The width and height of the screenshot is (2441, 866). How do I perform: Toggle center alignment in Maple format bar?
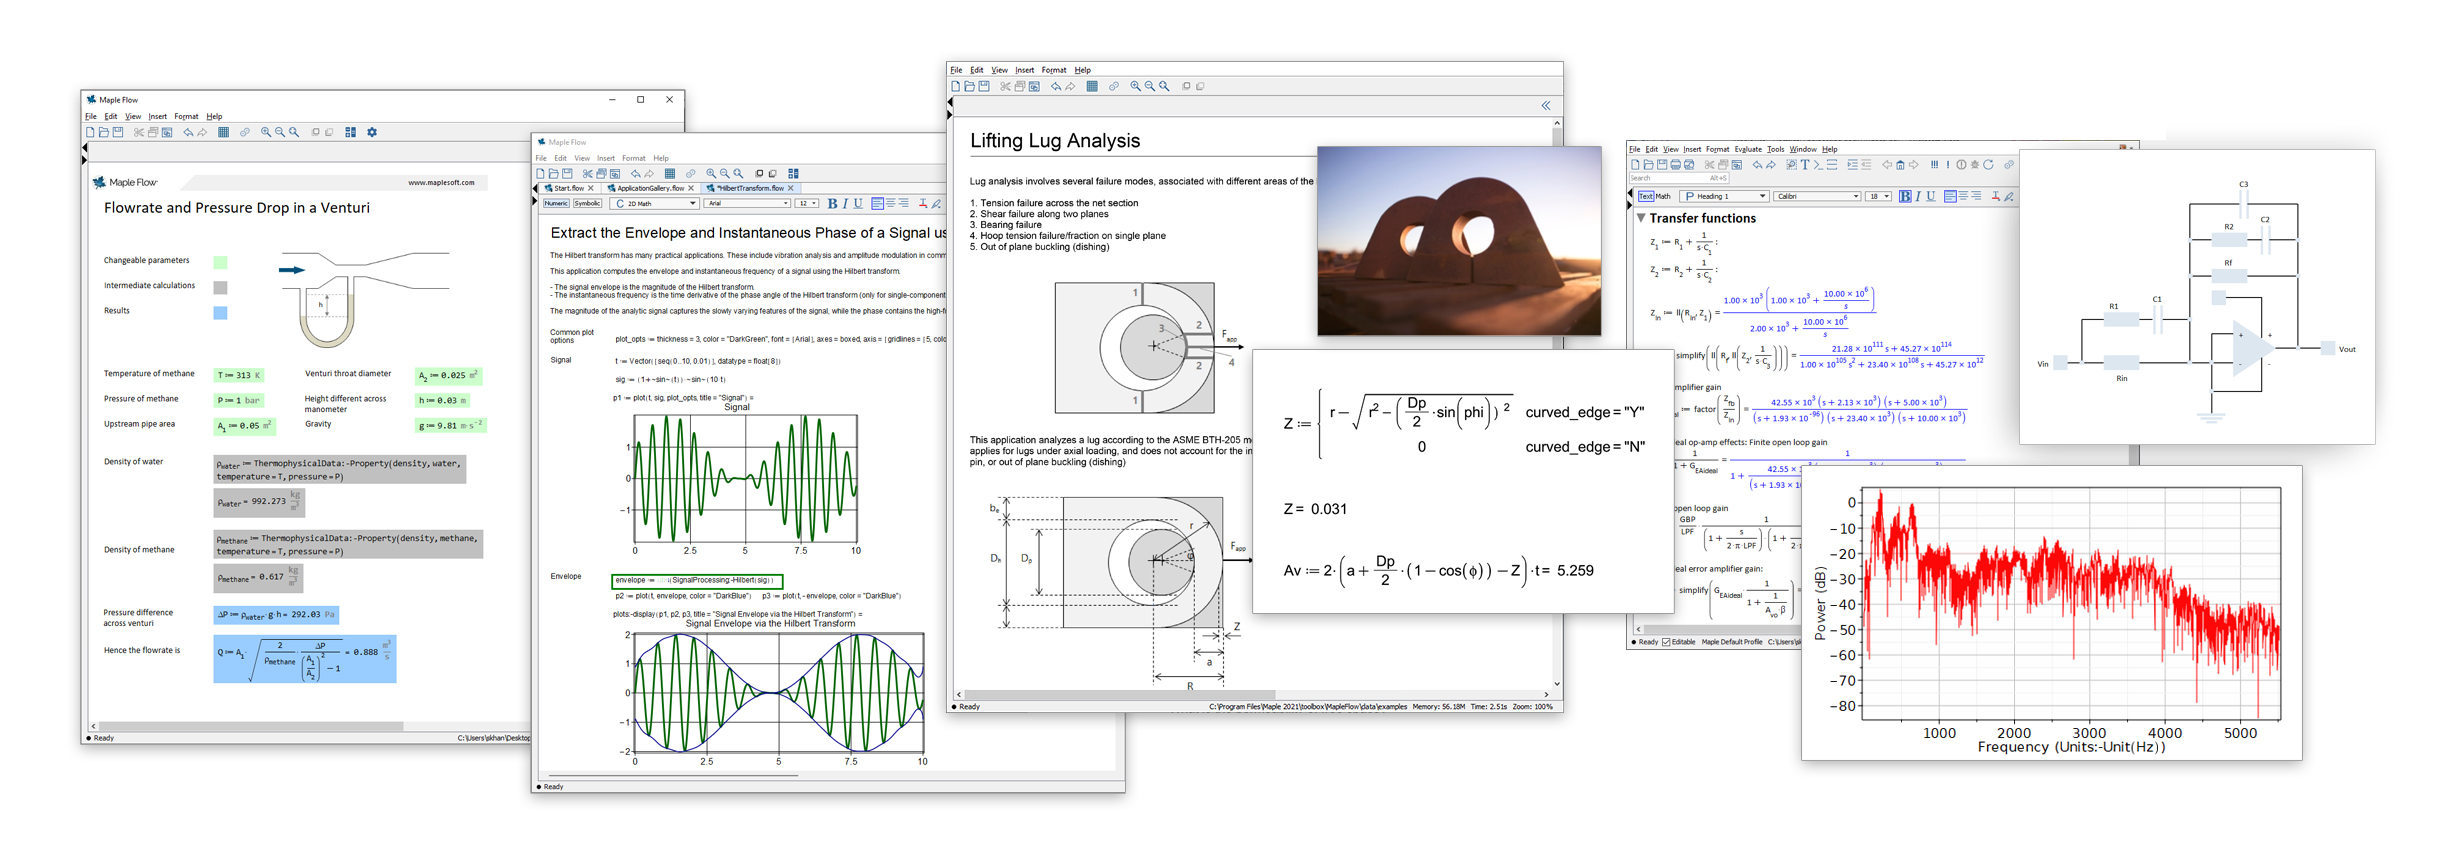[1963, 197]
